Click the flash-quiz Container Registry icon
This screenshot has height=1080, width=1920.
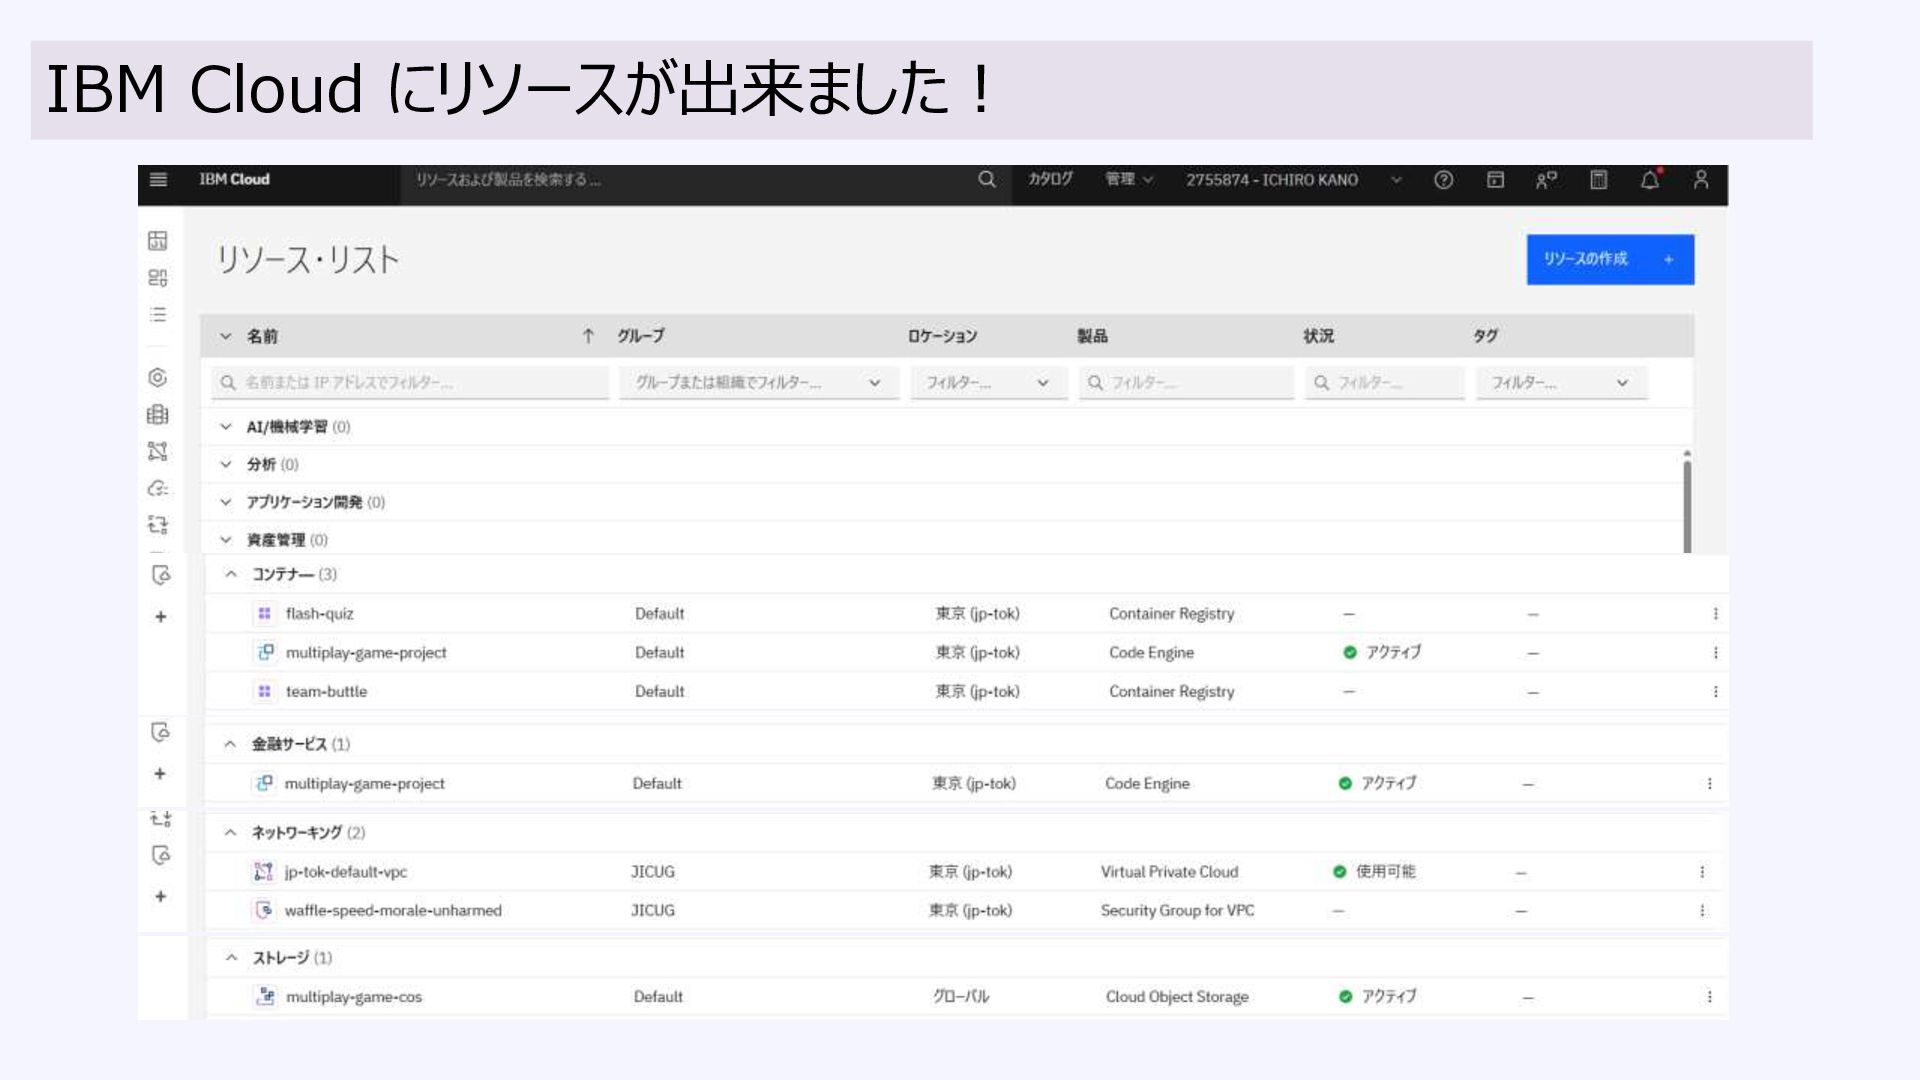point(264,614)
